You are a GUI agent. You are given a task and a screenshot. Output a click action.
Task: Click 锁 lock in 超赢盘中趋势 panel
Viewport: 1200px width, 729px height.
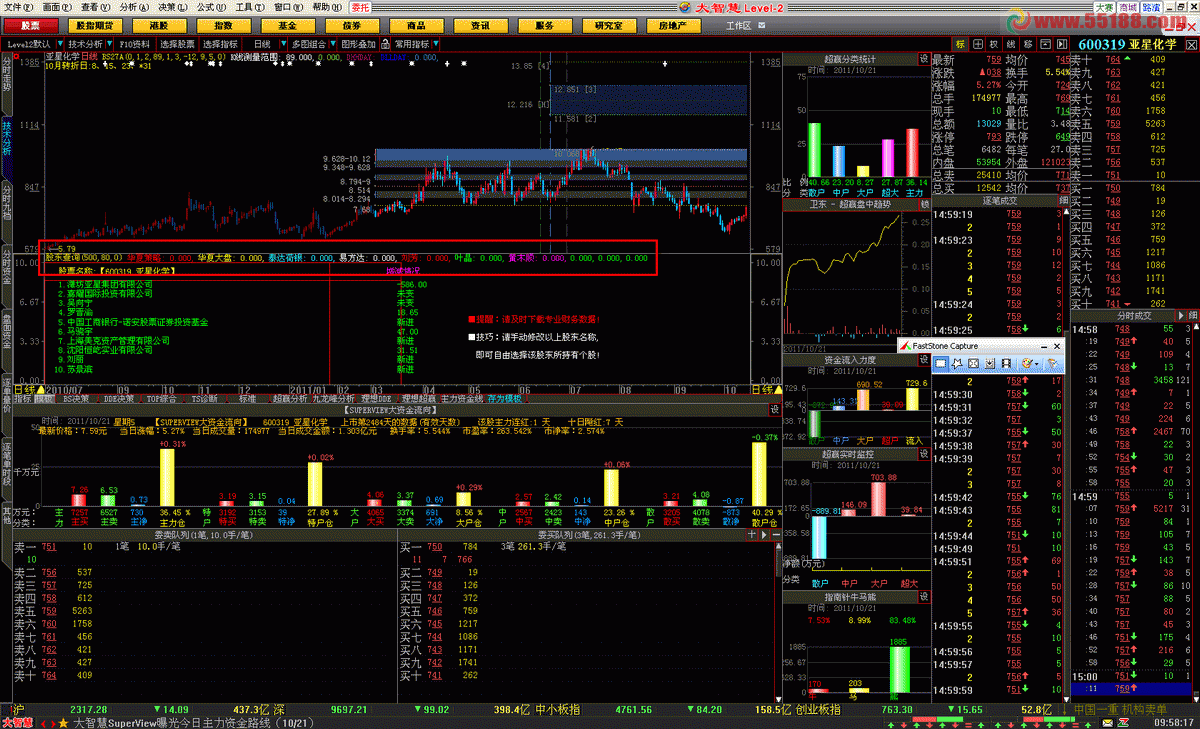click(924, 203)
